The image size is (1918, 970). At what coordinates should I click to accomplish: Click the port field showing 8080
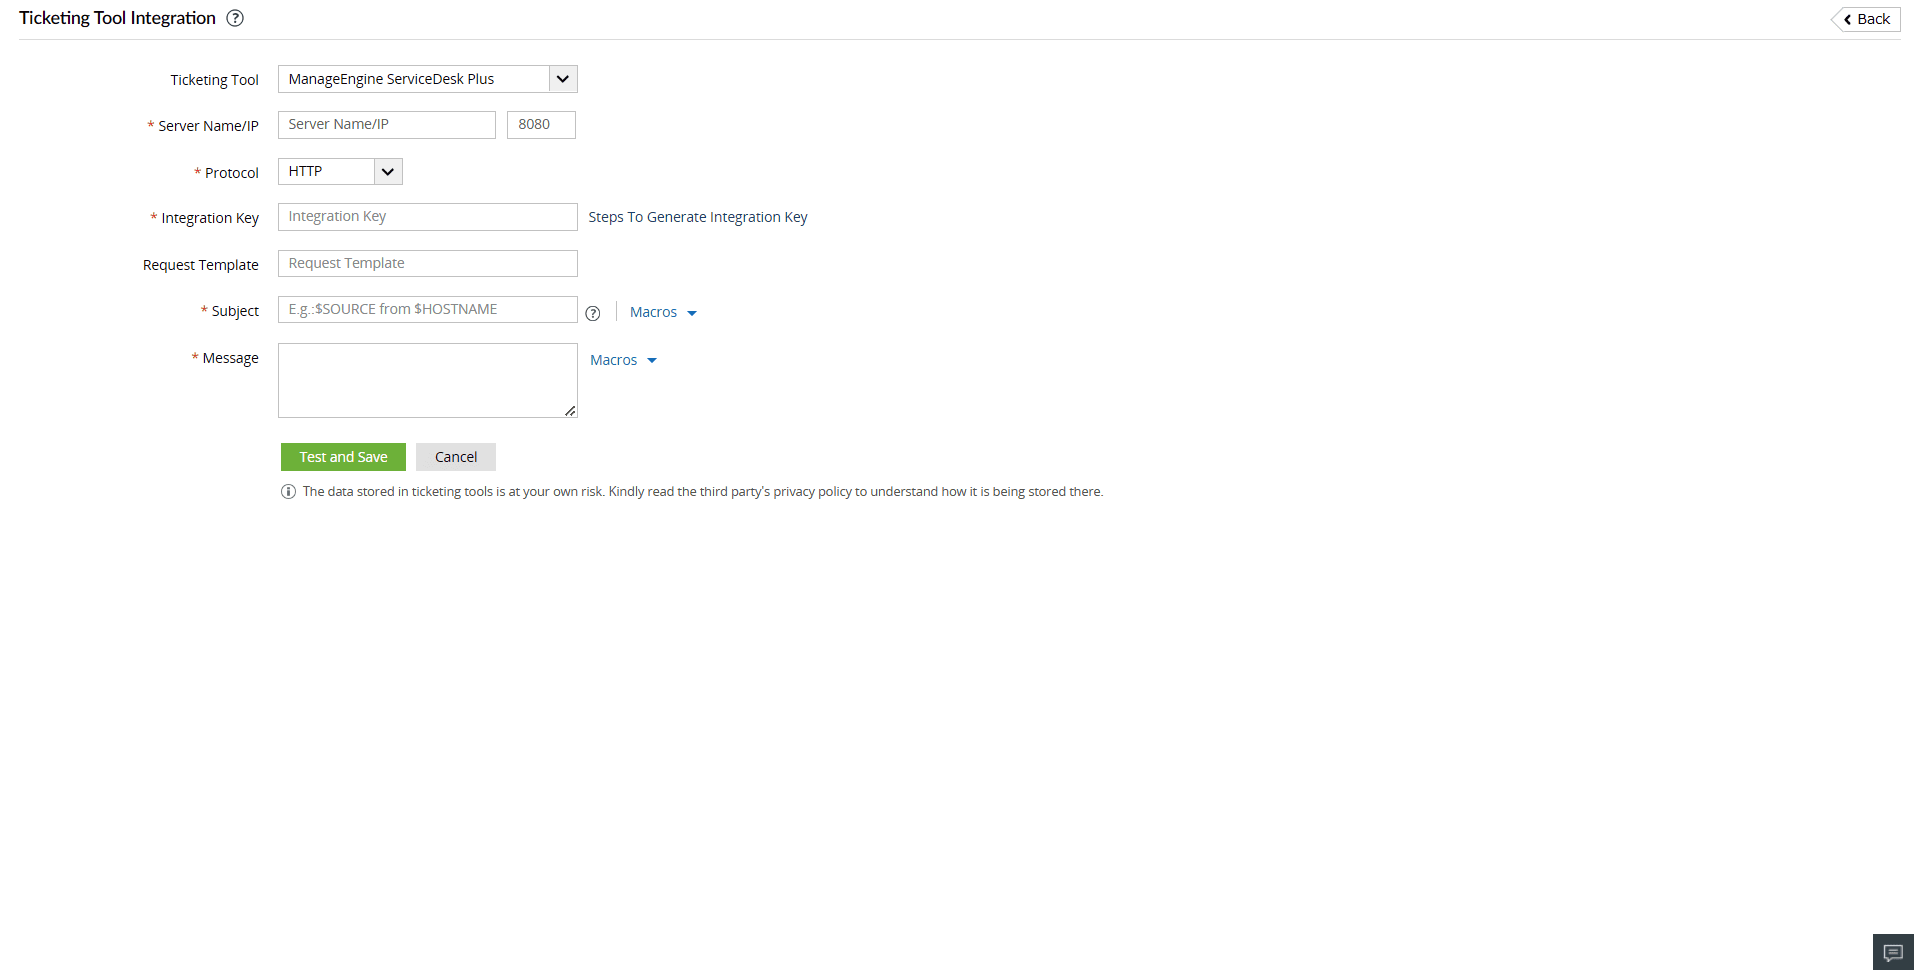541,124
